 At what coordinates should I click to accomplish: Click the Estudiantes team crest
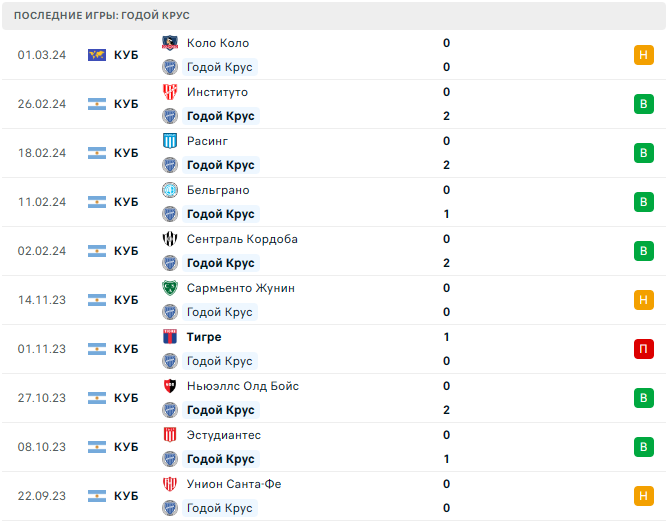[169, 435]
